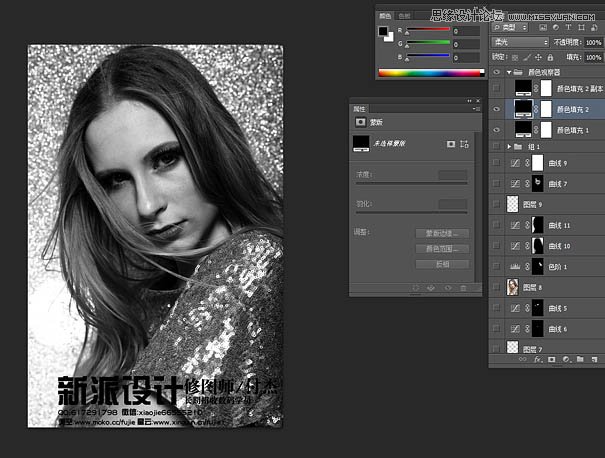Click the R value input field
Image resolution: width=605 pixels, height=458 pixels.
(466, 31)
